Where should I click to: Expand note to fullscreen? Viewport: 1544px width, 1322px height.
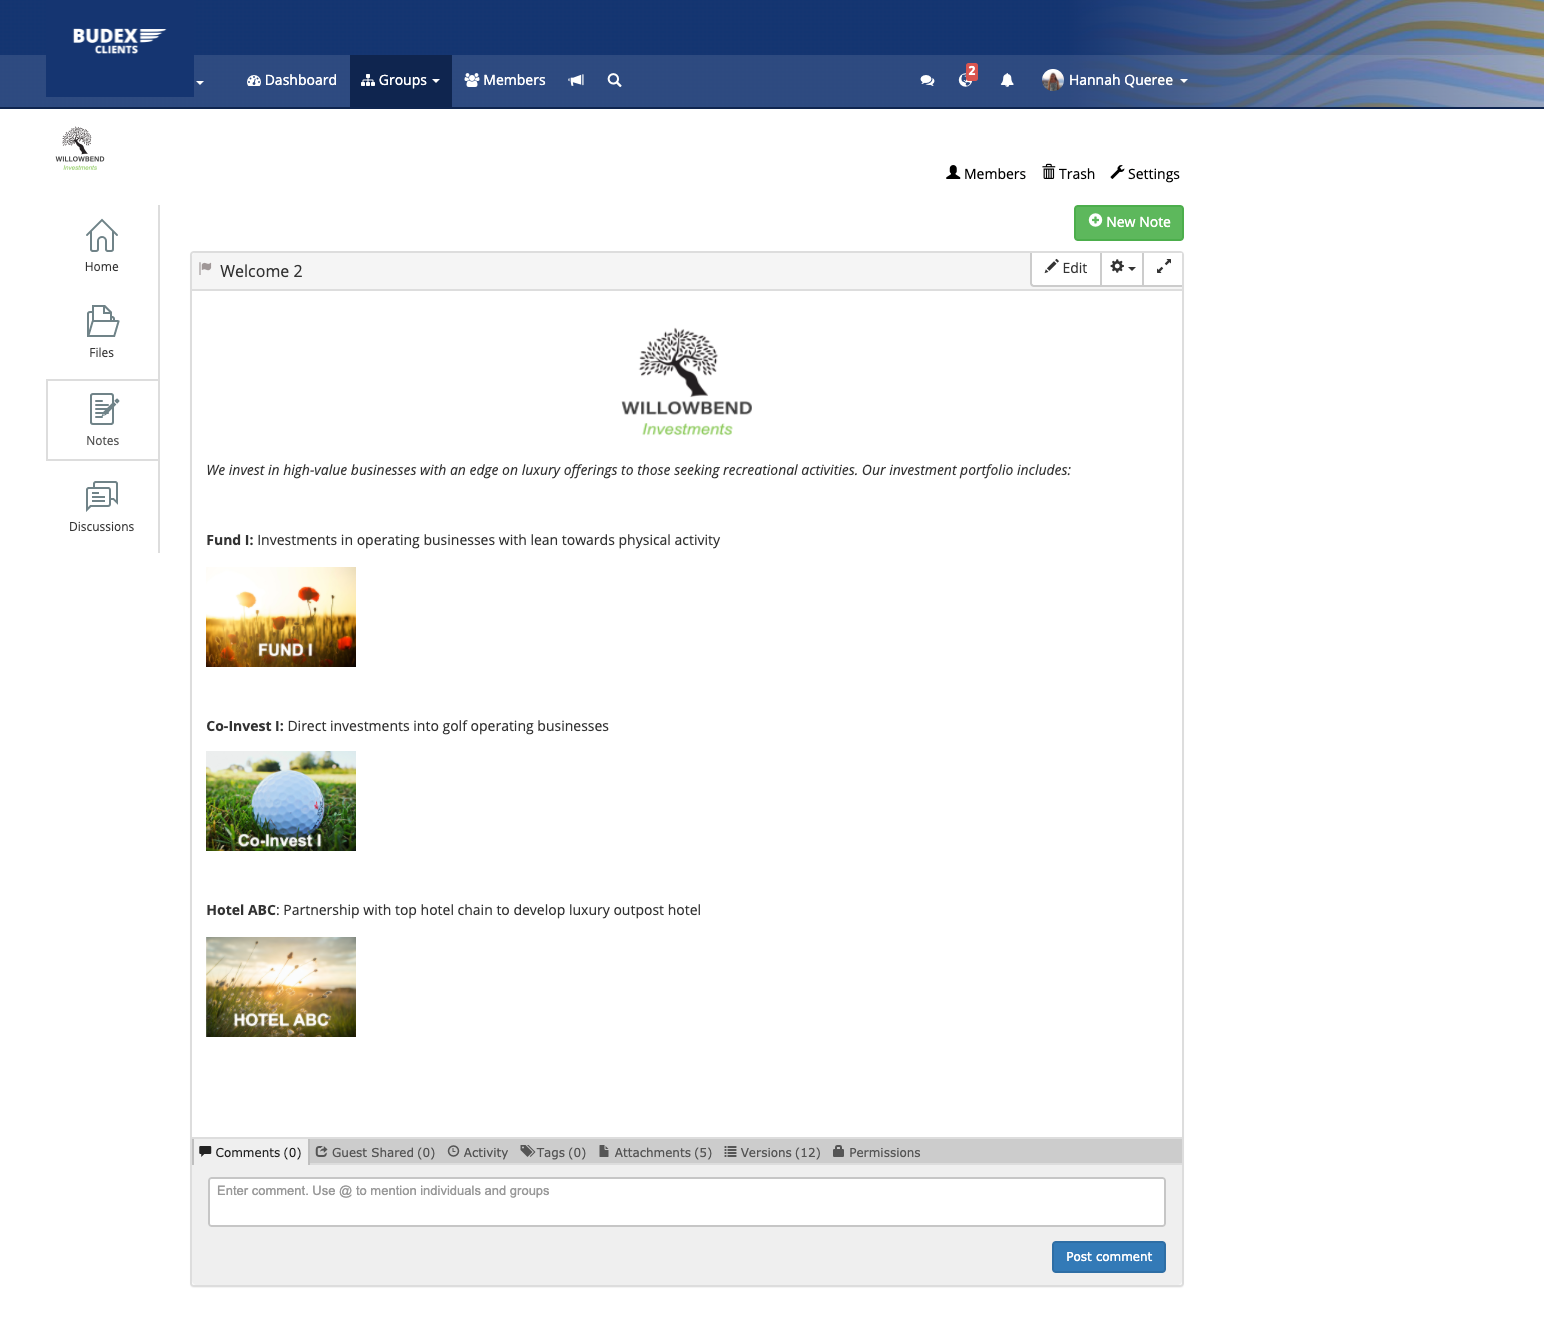tap(1163, 267)
